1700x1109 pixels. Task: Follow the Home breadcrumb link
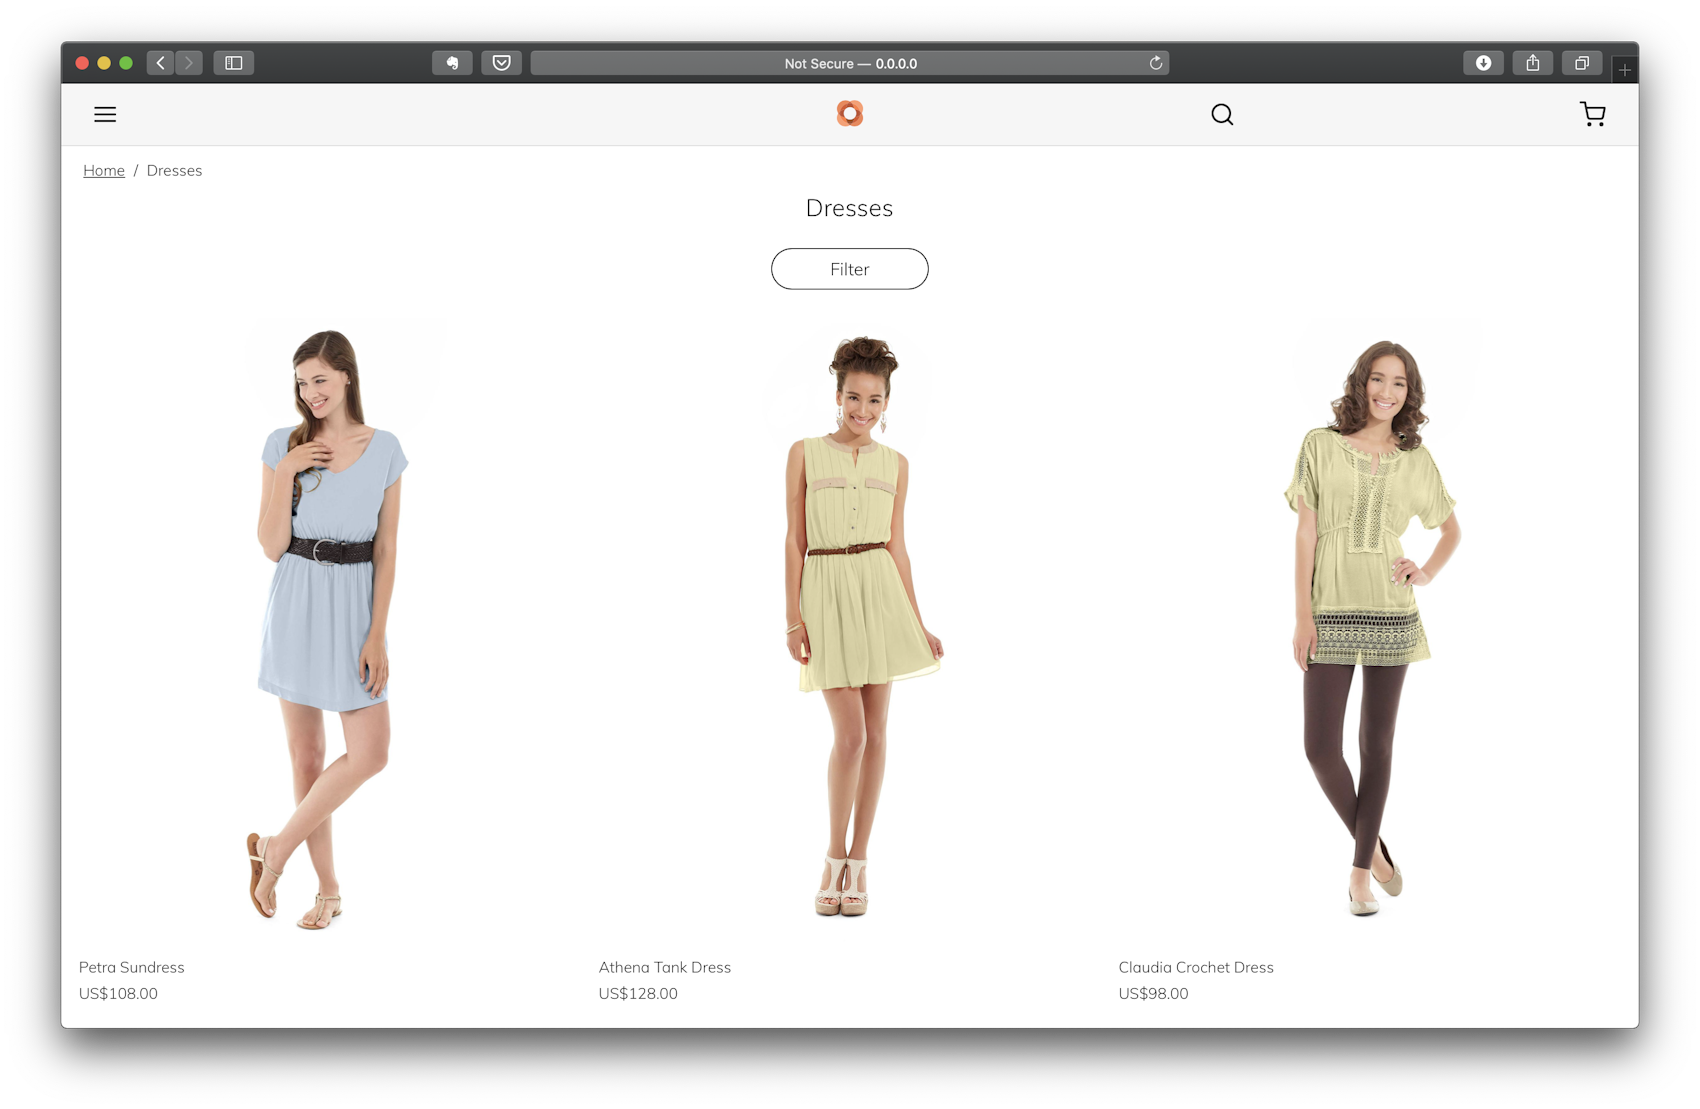[104, 170]
